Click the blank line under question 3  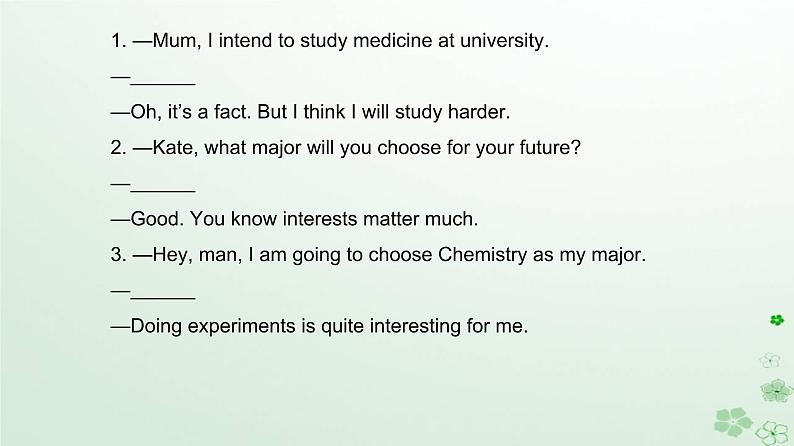(x=163, y=298)
